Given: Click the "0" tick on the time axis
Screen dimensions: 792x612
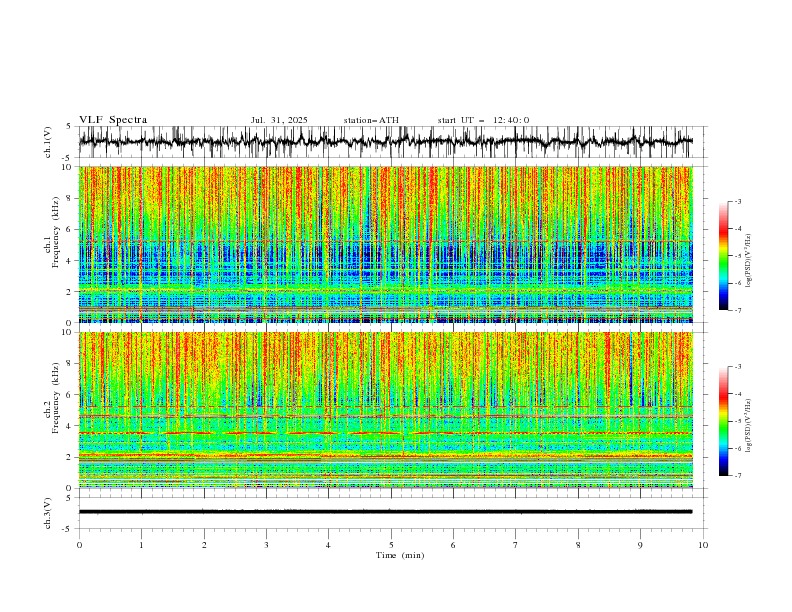Looking at the screenshot, I should [x=79, y=545].
